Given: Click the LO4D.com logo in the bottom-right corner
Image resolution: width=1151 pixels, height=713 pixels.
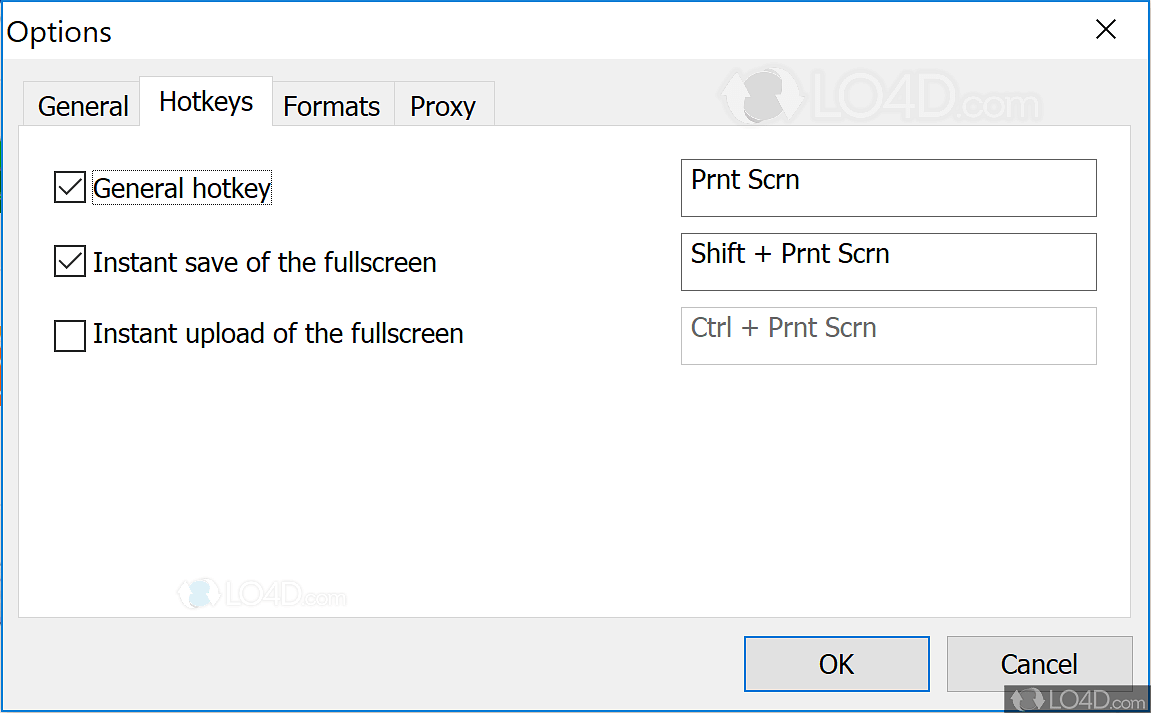Looking at the screenshot, I should (x=1076, y=697).
